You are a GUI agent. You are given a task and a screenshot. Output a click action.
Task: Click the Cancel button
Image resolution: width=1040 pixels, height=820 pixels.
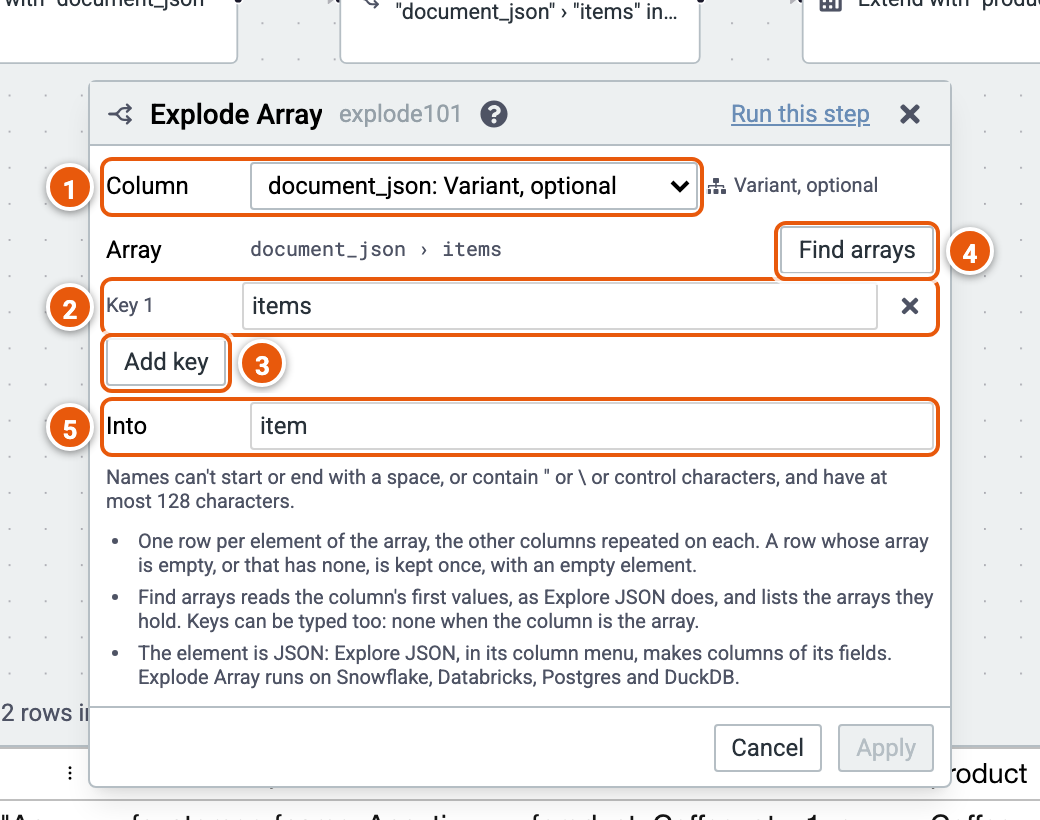767,748
